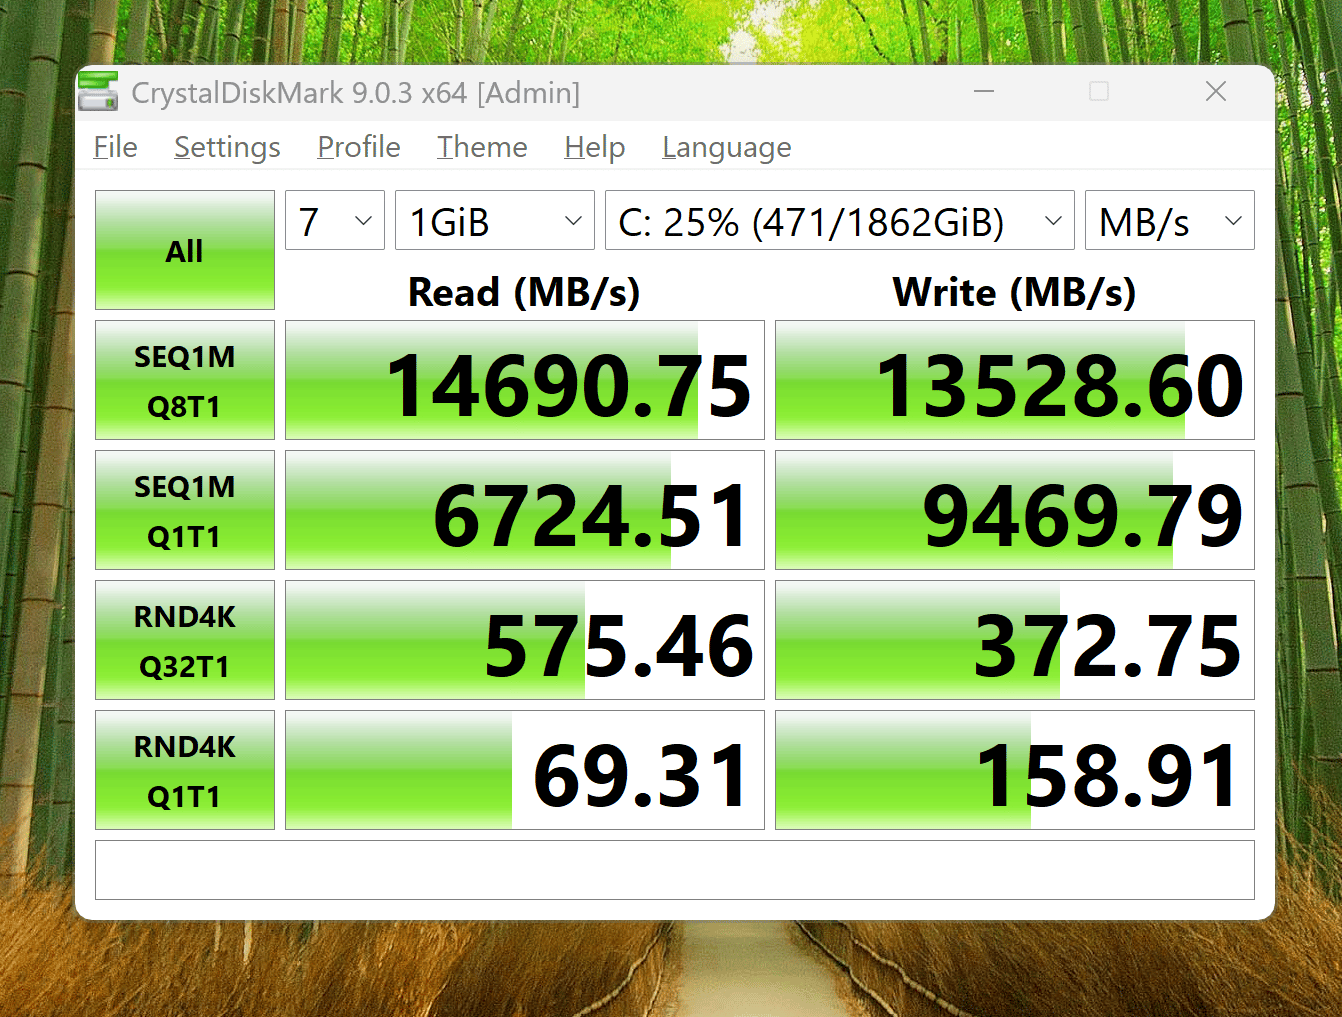Open the Profile menu
The height and width of the screenshot is (1017, 1342).
click(359, 147)
